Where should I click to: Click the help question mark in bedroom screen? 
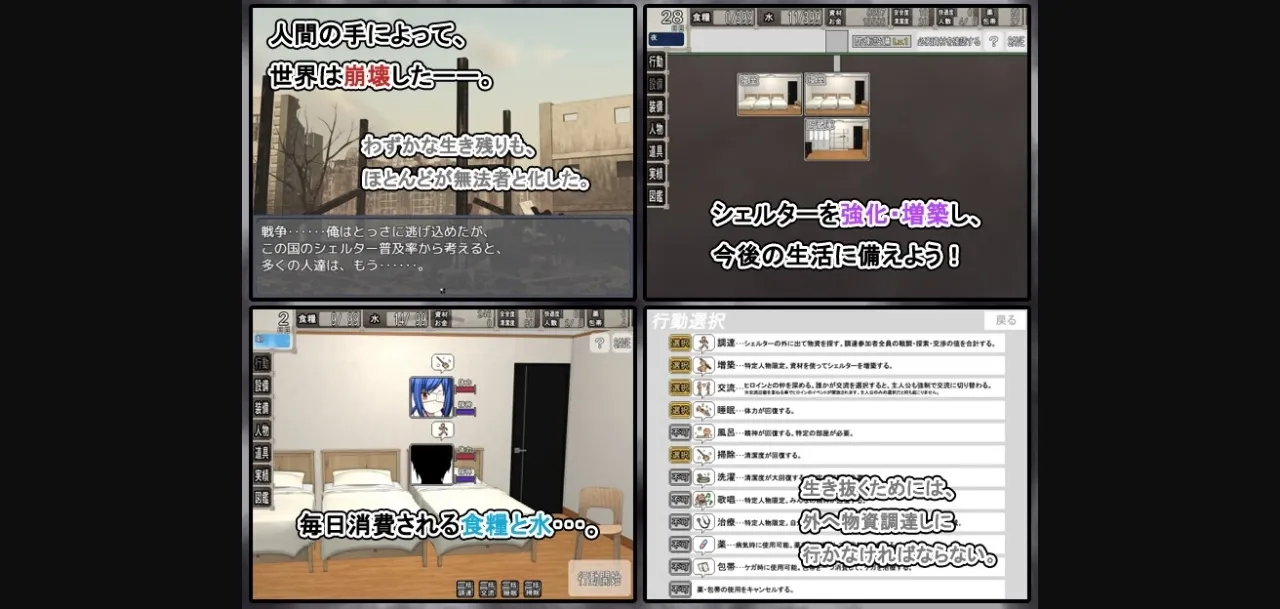coord(599,343)
